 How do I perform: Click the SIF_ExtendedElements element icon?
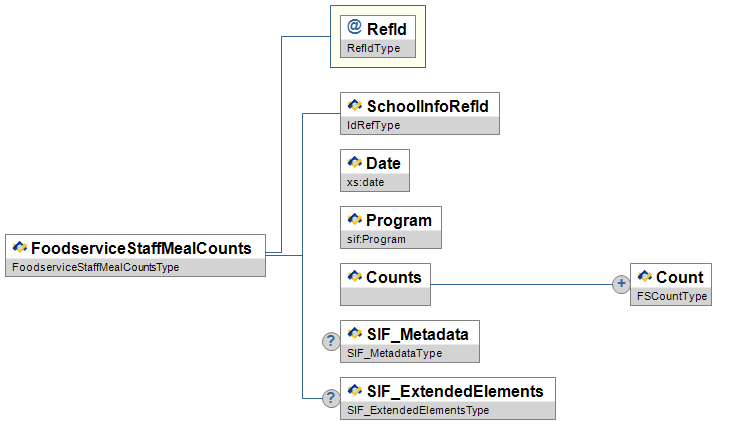tap(354, 390)
